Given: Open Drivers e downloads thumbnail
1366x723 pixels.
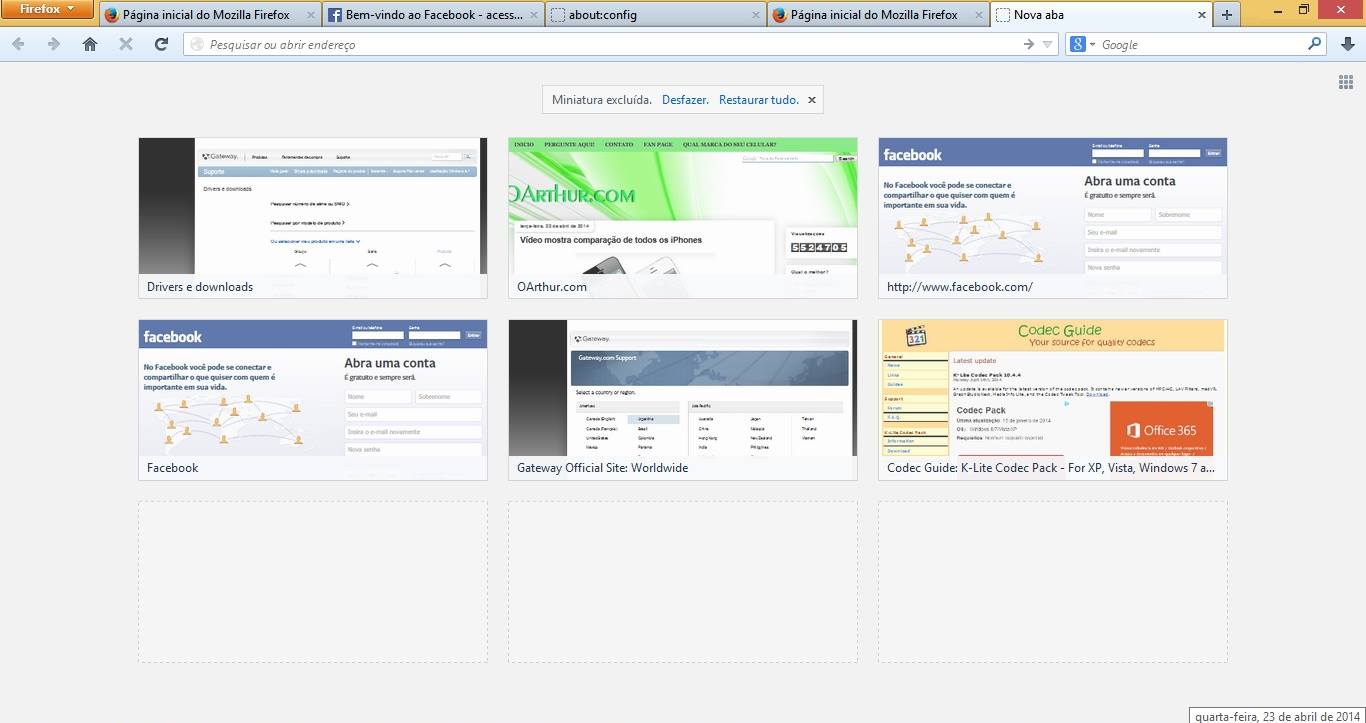Looking at the screenshot, I should pos(313,218).
